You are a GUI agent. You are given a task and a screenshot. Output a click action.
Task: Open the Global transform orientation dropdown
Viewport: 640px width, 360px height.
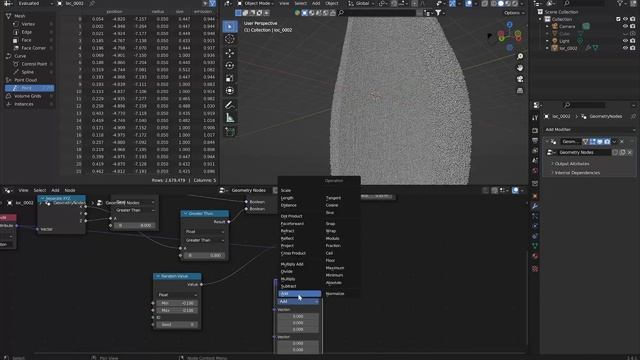coord(361,3)
